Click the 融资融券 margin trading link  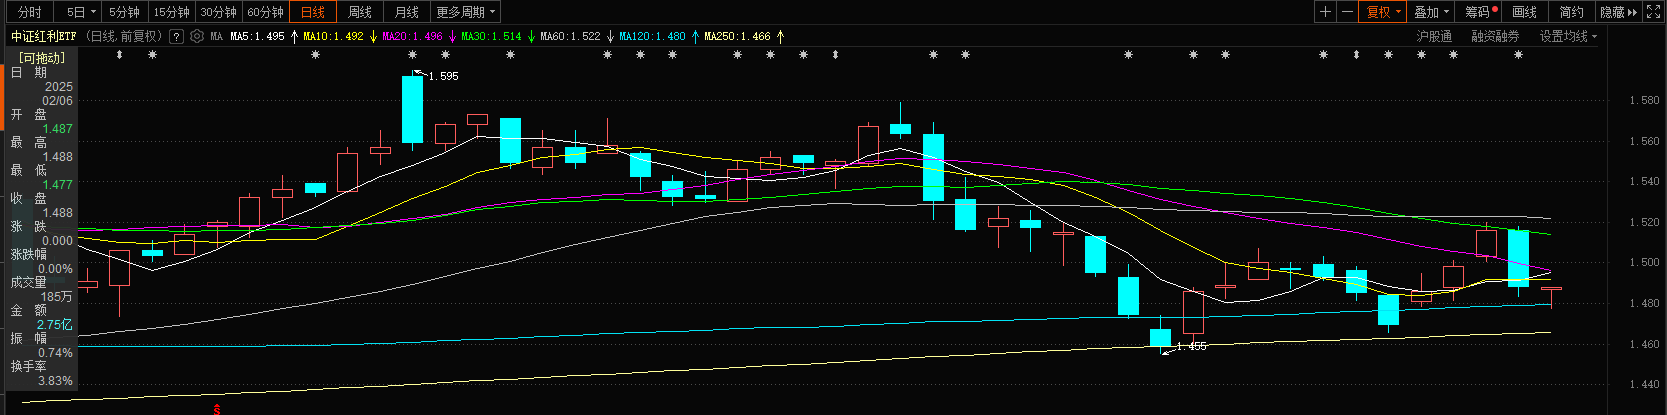1495,36
